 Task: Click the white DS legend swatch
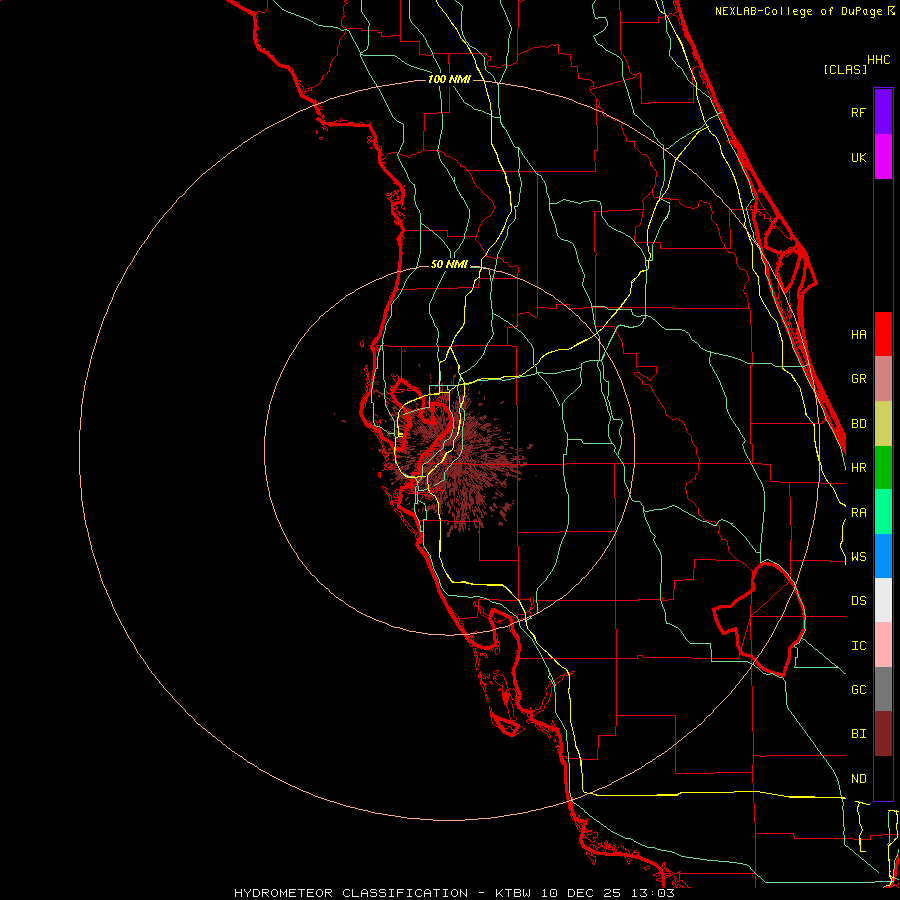(883, 600)
